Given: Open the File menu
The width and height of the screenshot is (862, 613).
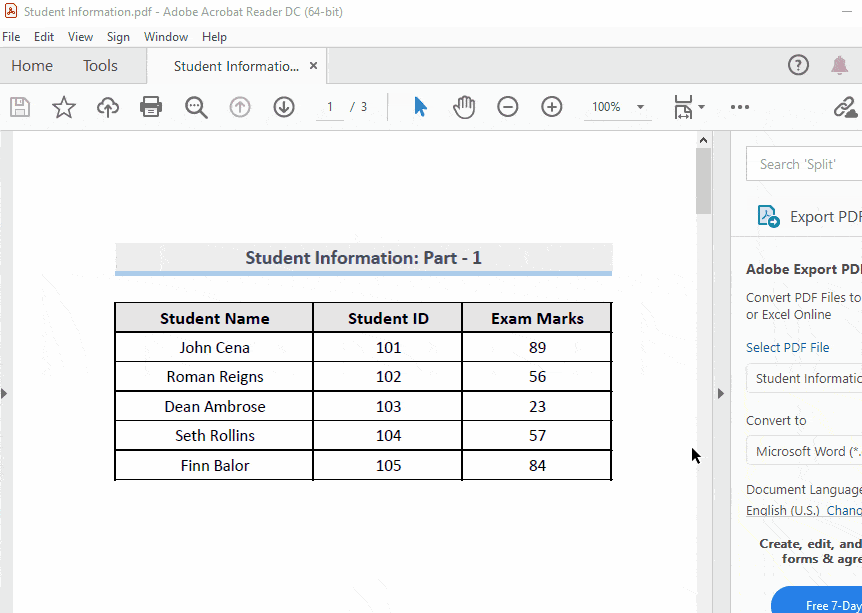Looking at the screenshot, I should (11, 36).
